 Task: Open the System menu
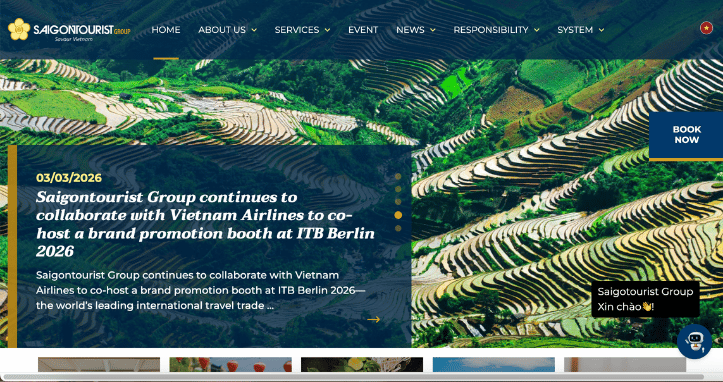coord(575,30)
